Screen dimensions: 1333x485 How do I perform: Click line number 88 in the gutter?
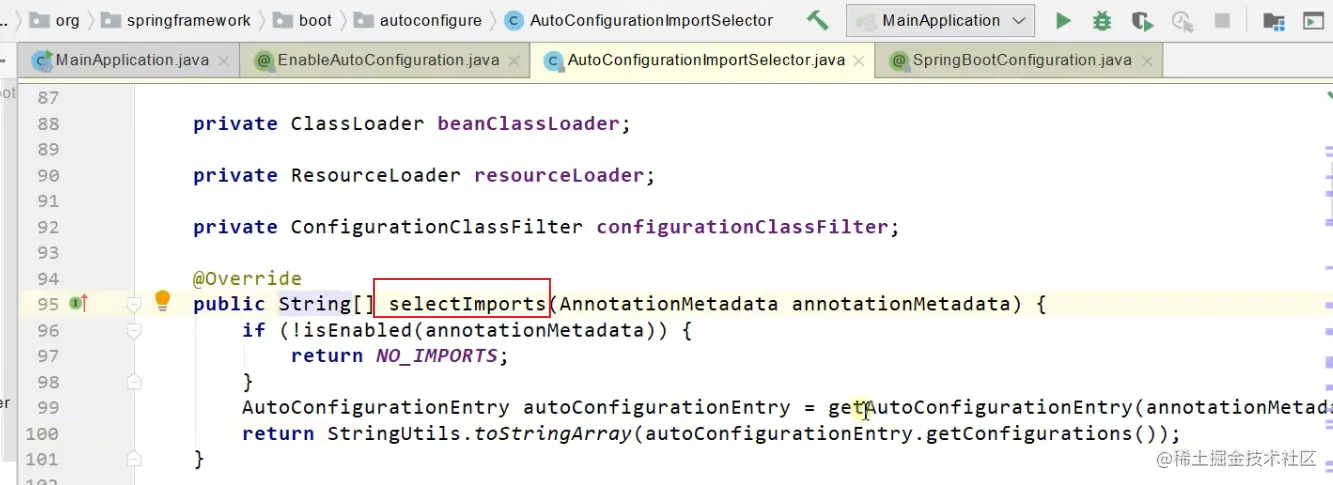(x=48, y=124)
